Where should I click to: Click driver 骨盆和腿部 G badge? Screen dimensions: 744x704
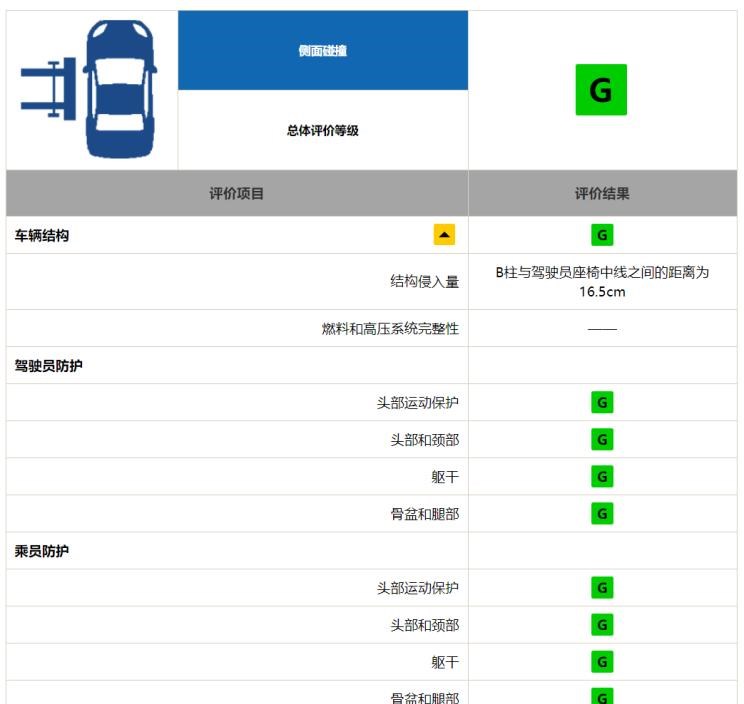click(x=602, y=513)
